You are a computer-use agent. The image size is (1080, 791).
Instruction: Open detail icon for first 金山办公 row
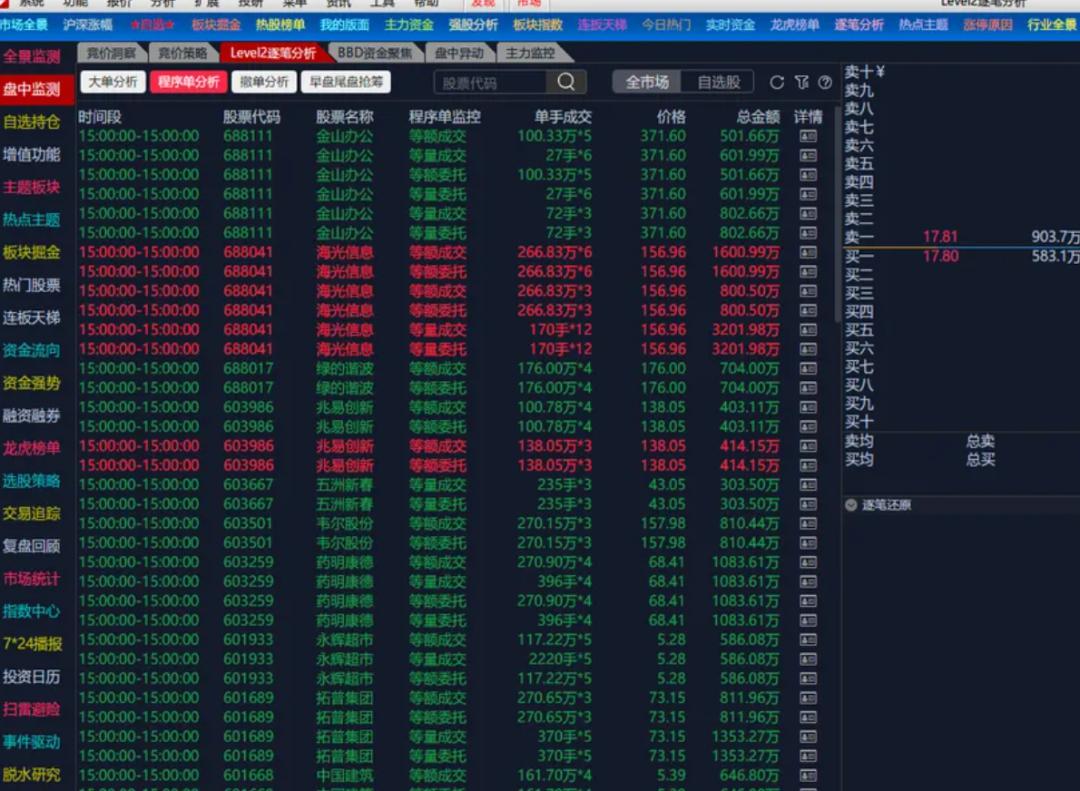click(x=808, y=136)
